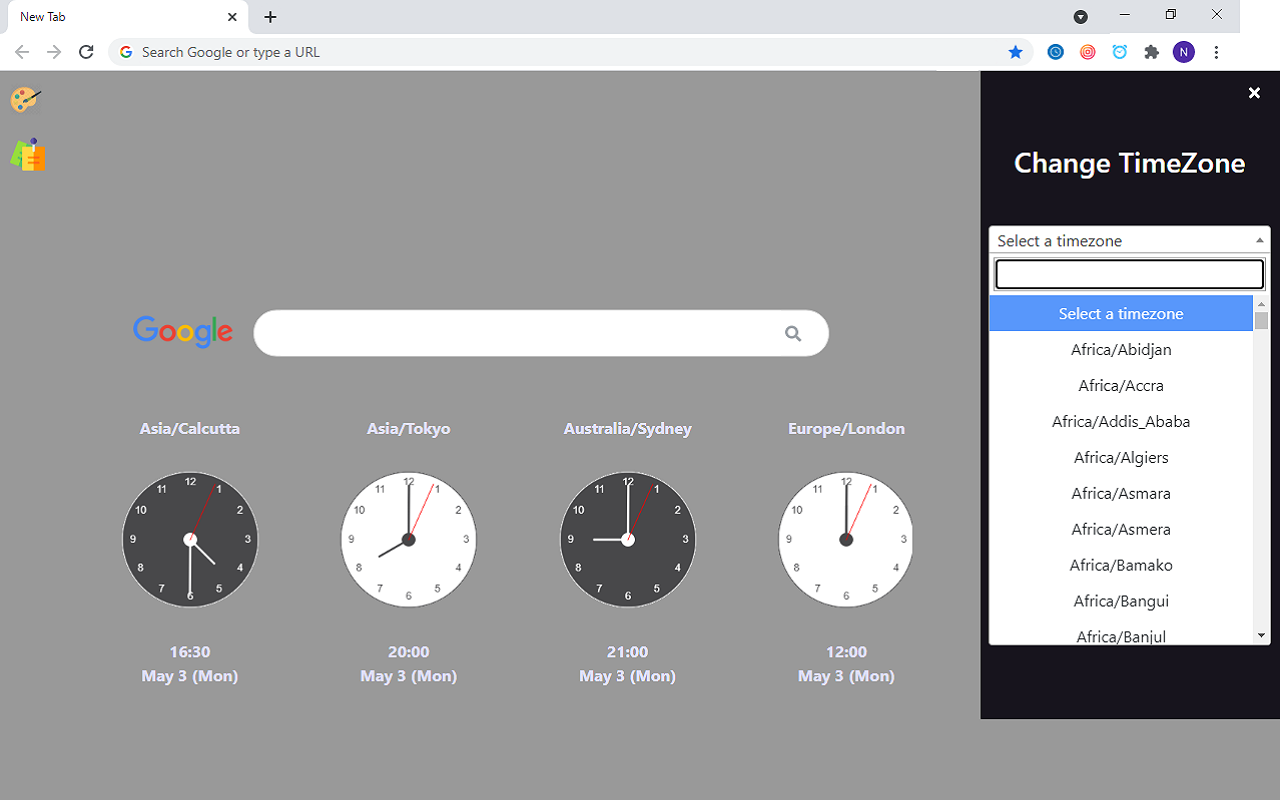Click the magnifier in the search box

[x=792, y=332]
